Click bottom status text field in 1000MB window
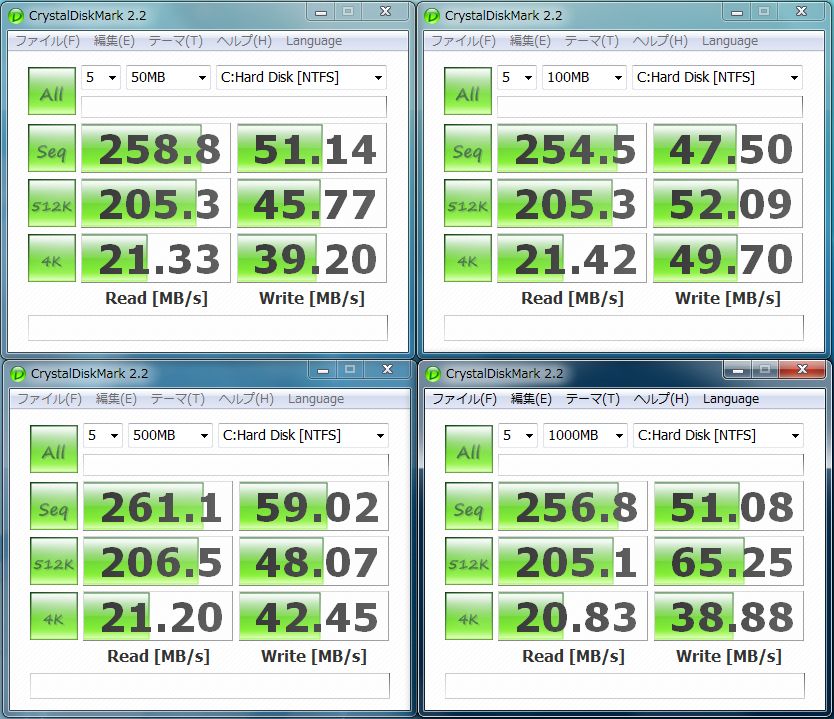 tap(624, 685)
